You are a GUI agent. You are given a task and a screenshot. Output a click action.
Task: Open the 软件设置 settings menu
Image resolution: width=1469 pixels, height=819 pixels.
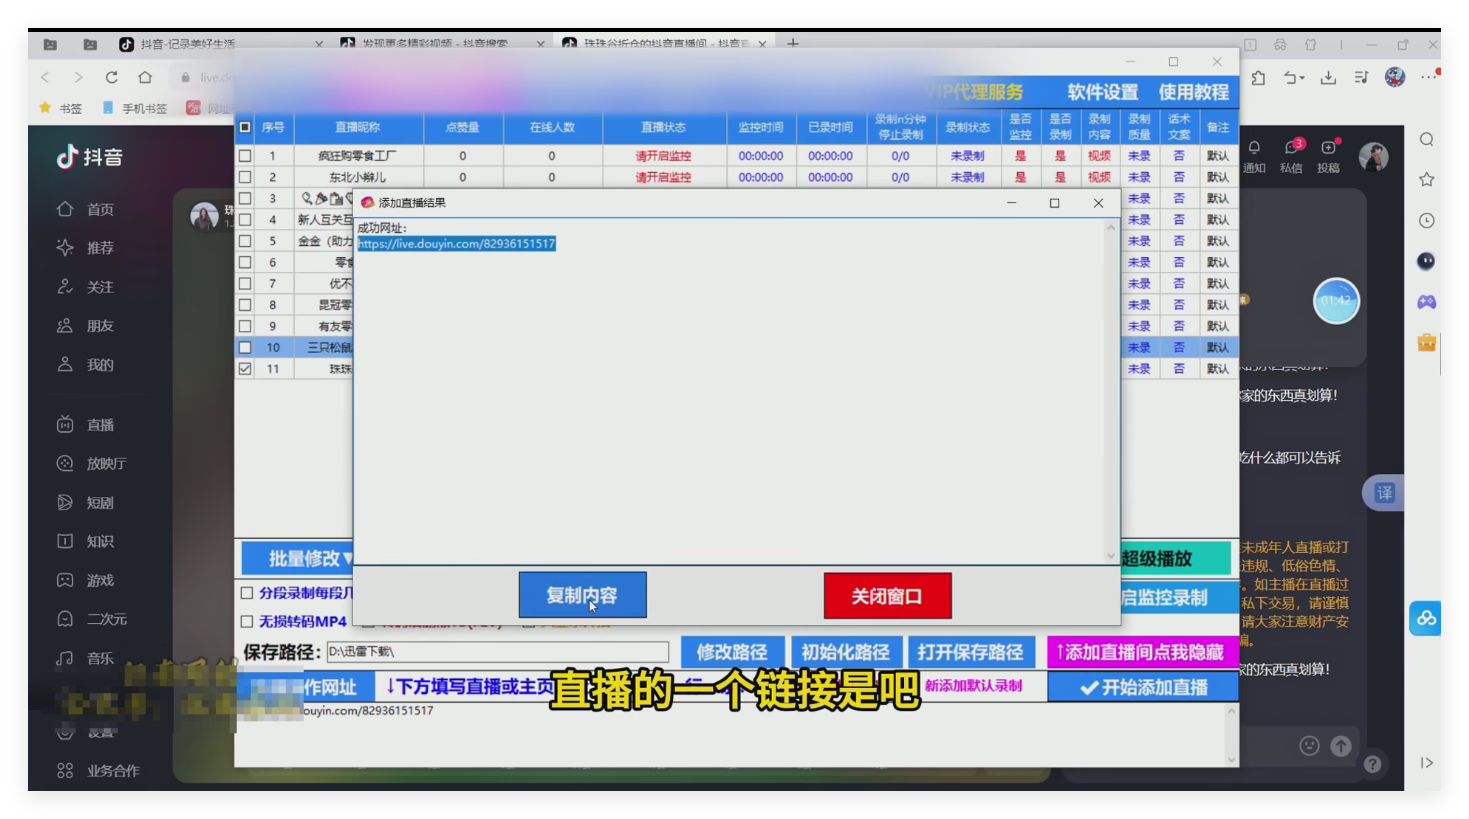pos(1102,92)
